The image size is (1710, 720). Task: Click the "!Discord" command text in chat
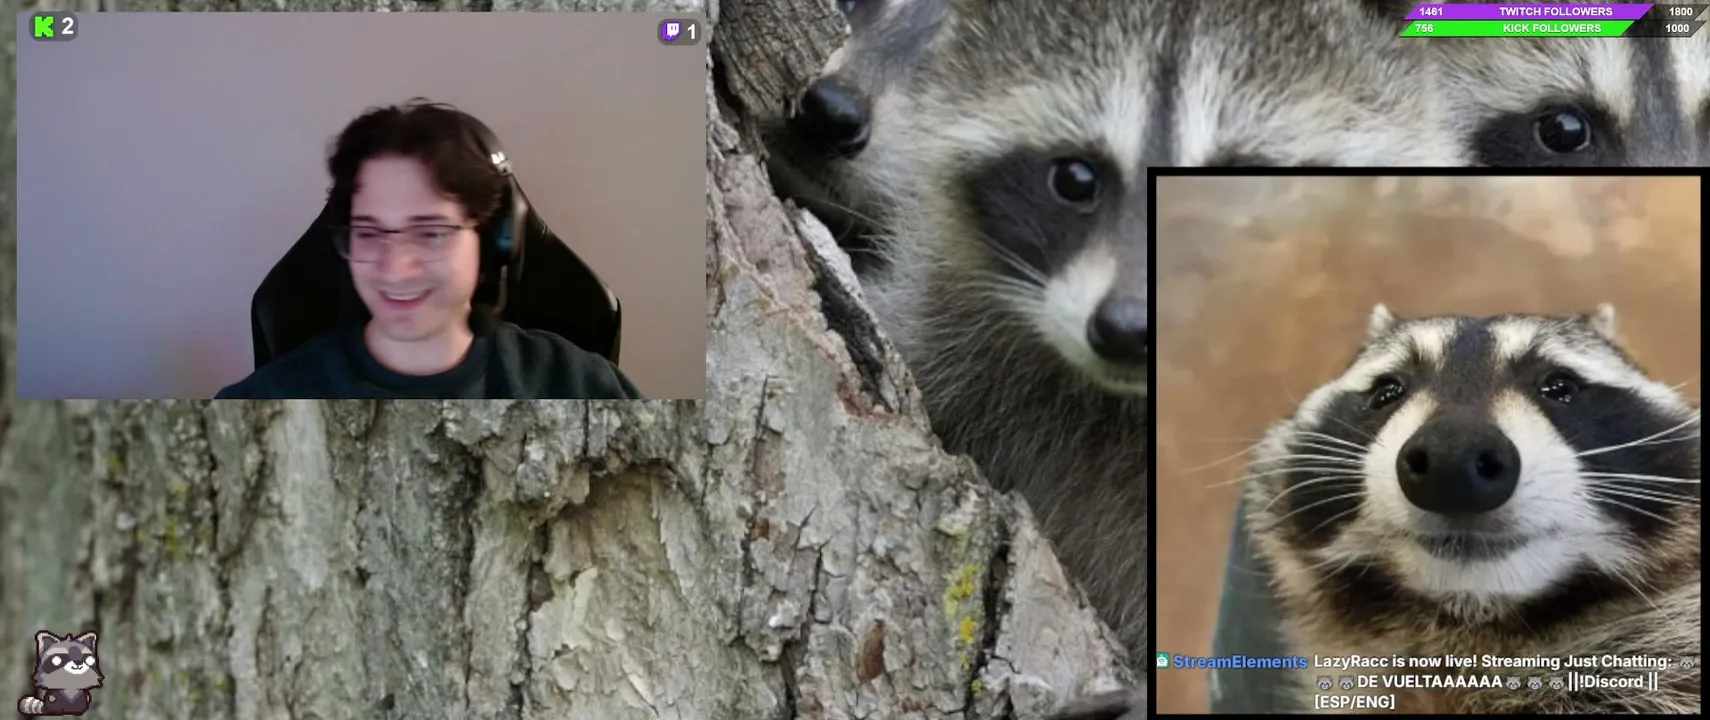click(x=1611, y=682)
